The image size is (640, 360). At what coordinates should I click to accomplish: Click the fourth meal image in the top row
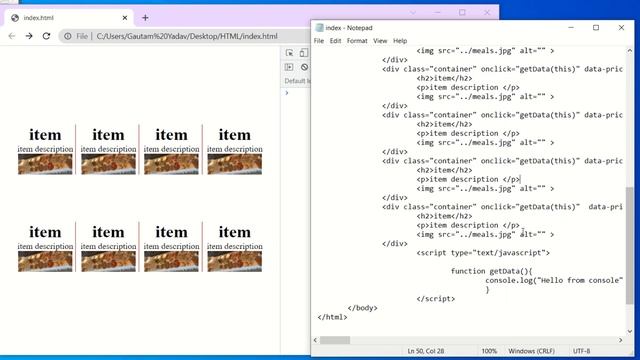pos(235,164)
